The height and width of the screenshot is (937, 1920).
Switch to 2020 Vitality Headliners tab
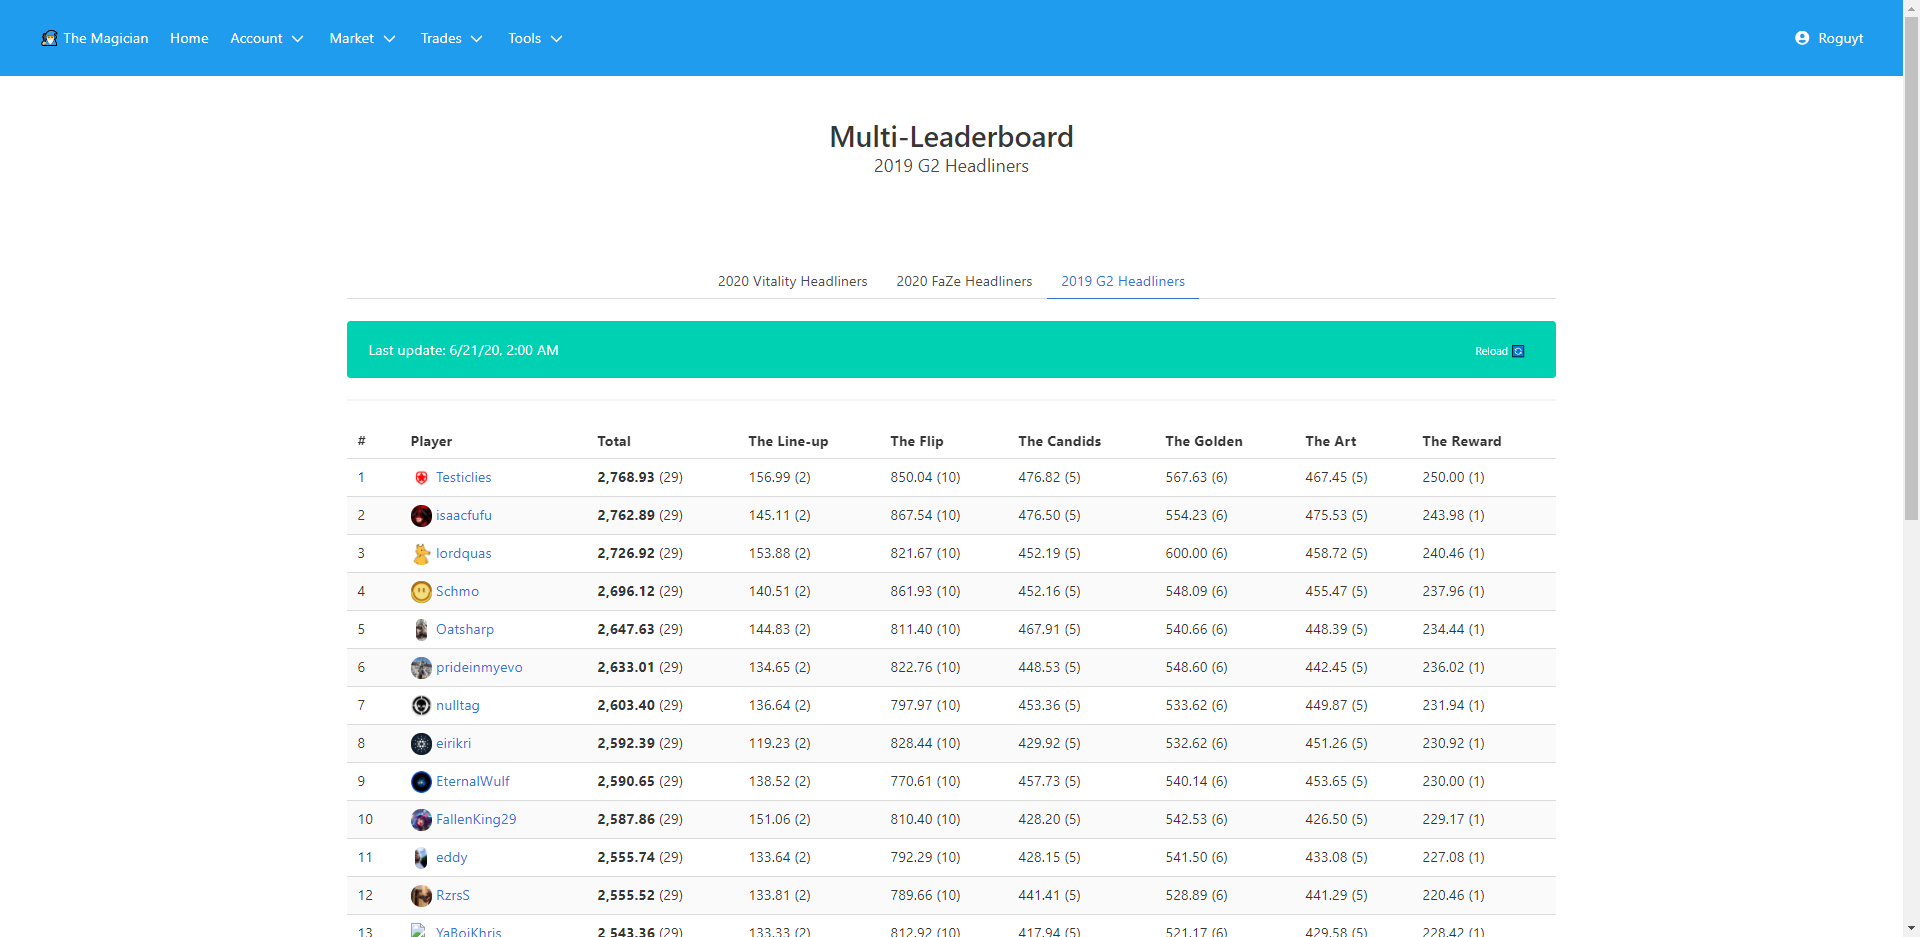point(792,281)
